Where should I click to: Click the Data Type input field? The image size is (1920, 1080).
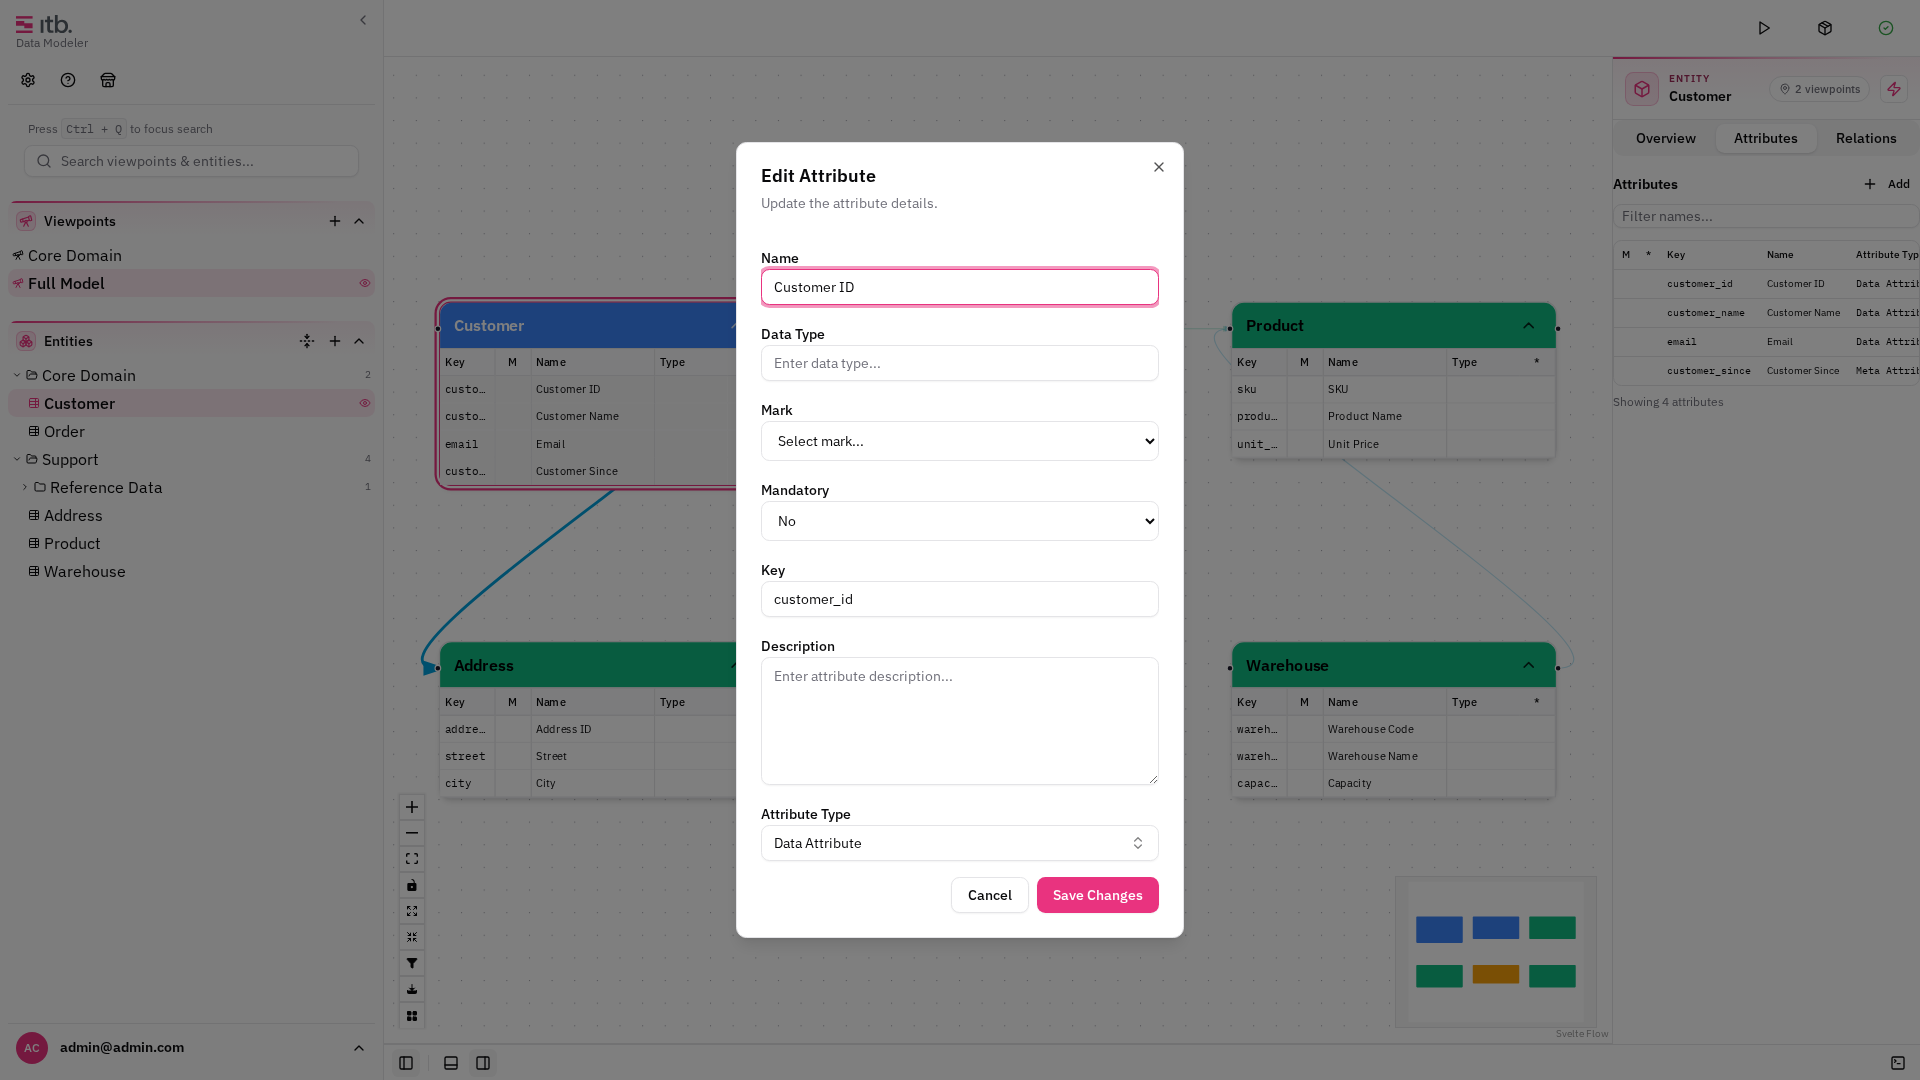click(x=960, y=363)
